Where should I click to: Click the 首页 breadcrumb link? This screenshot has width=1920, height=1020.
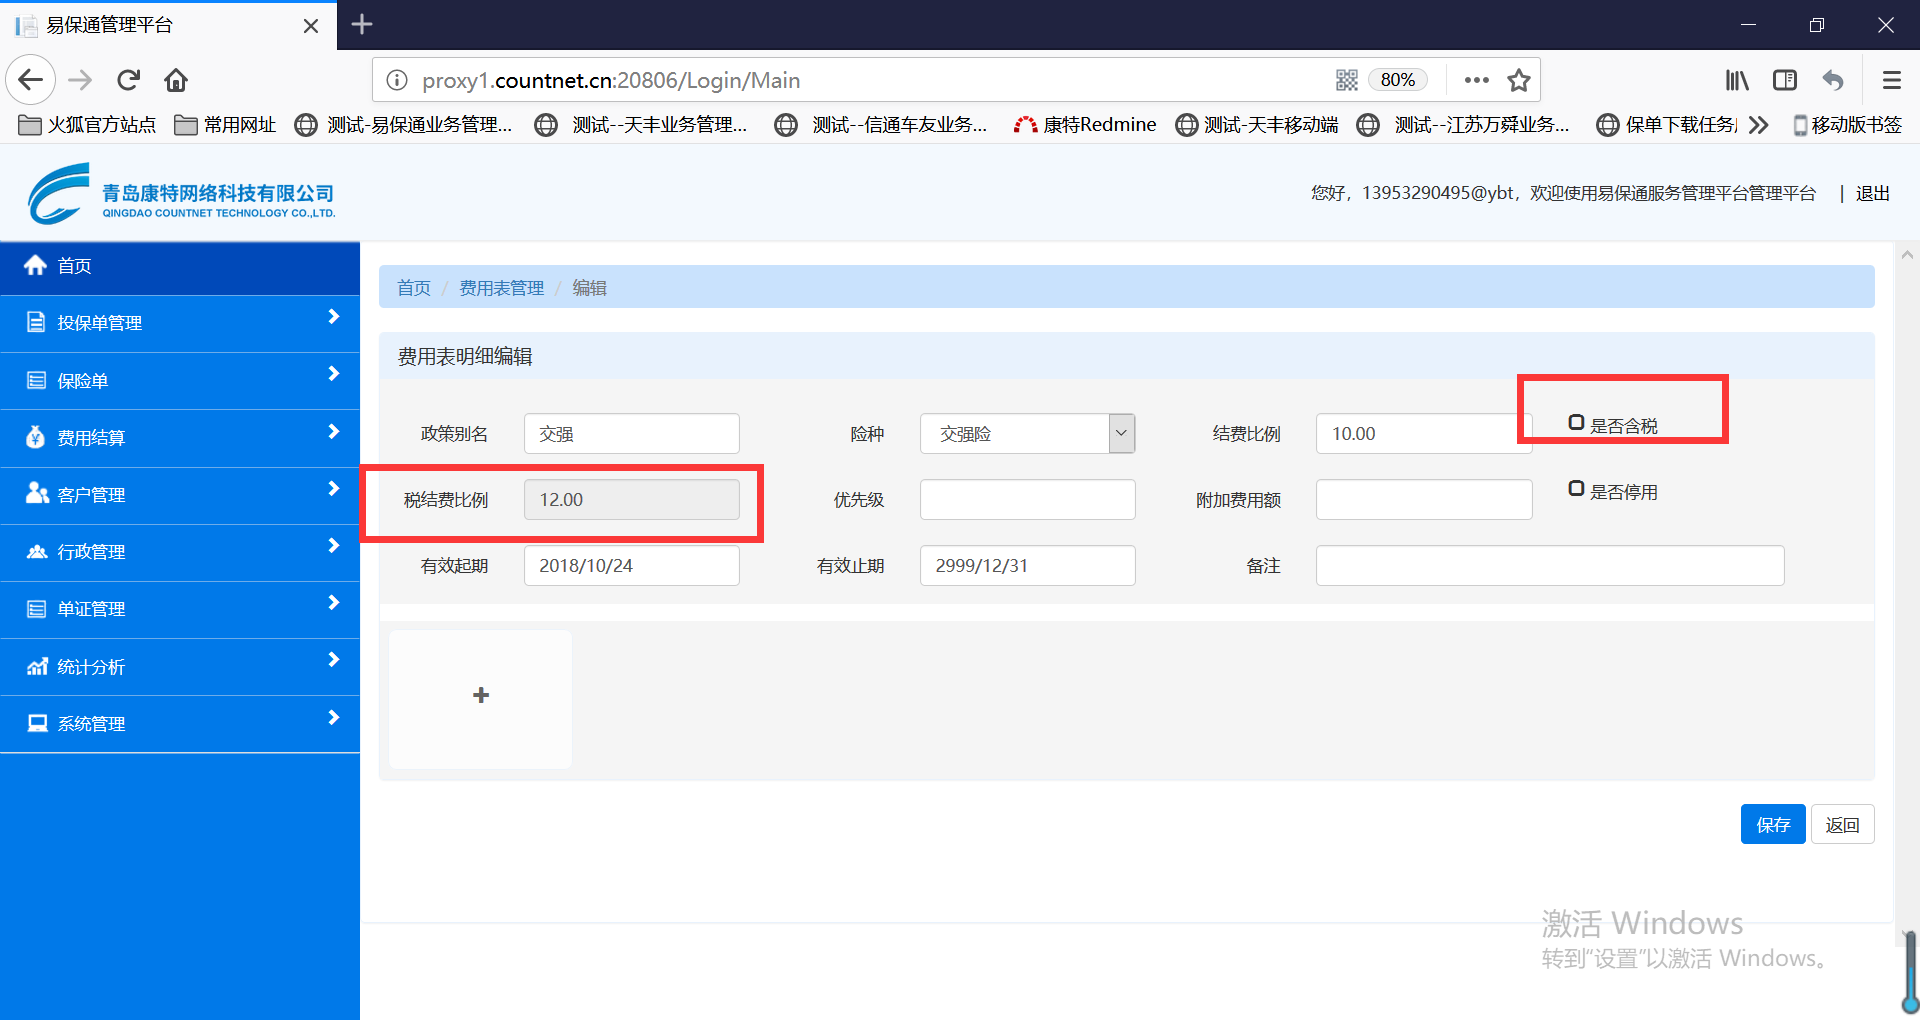coord(414,288)
